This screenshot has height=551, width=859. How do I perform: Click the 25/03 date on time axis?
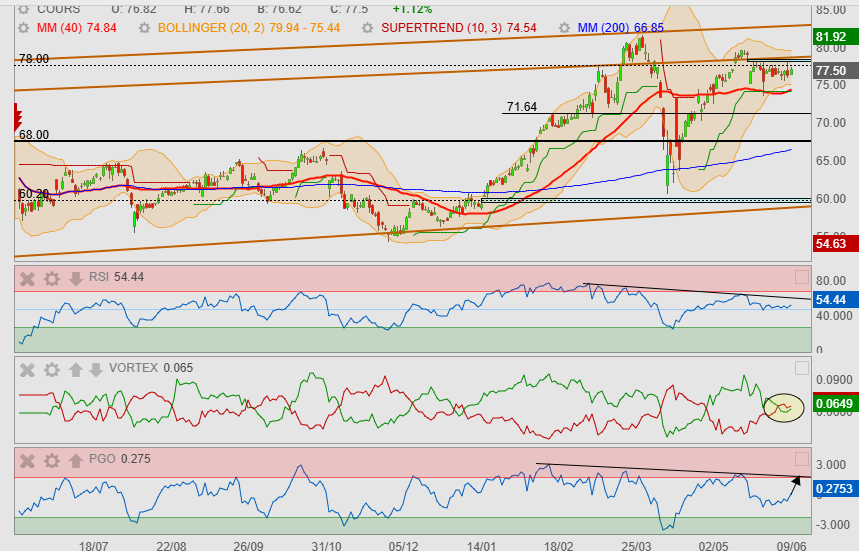636,546
